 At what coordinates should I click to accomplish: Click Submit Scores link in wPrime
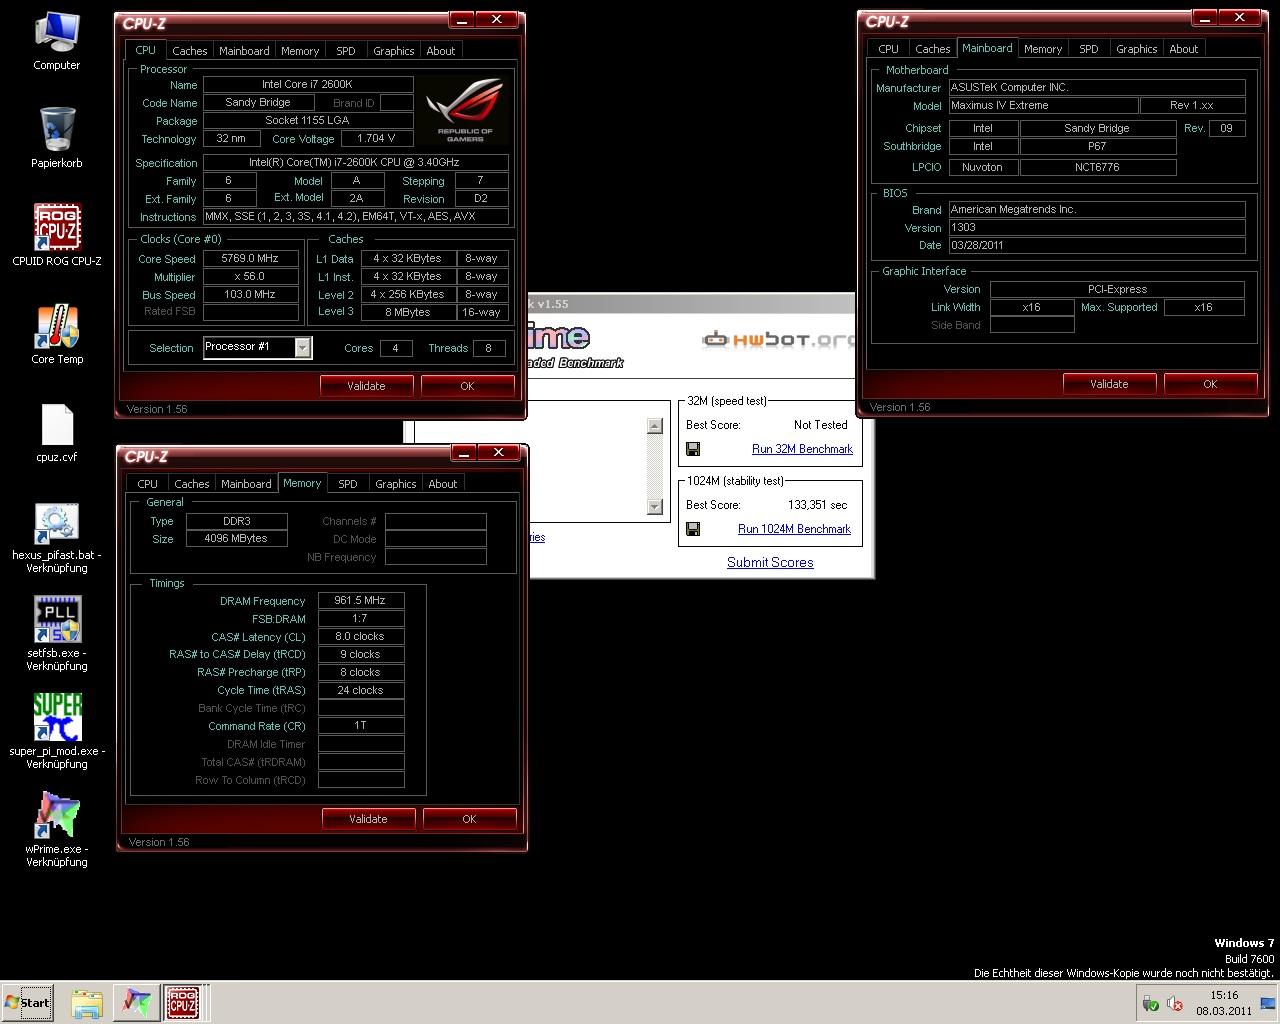pos(770,562)
